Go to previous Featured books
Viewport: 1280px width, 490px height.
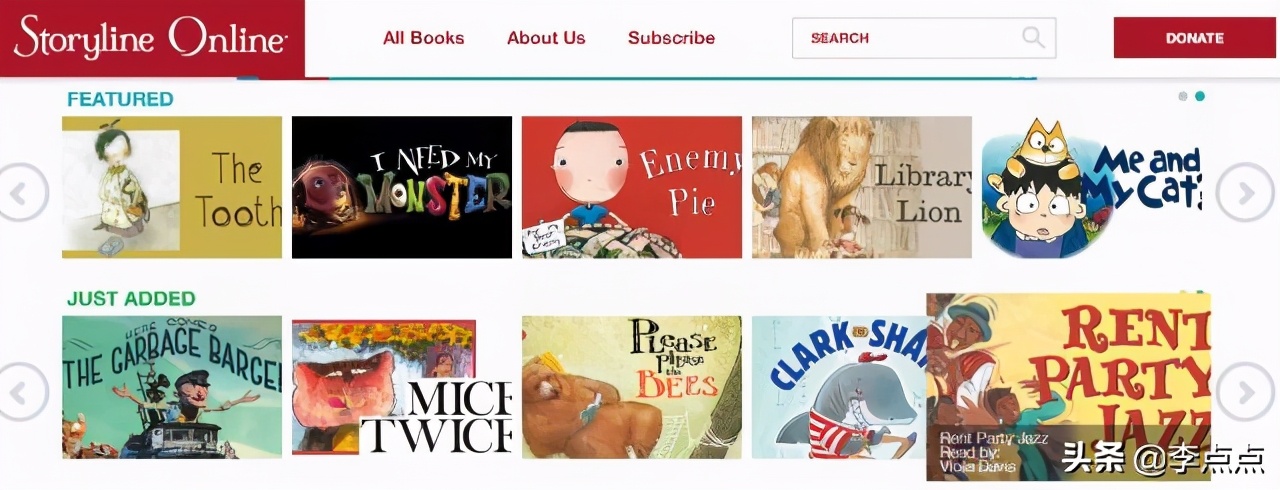[22, 192]
